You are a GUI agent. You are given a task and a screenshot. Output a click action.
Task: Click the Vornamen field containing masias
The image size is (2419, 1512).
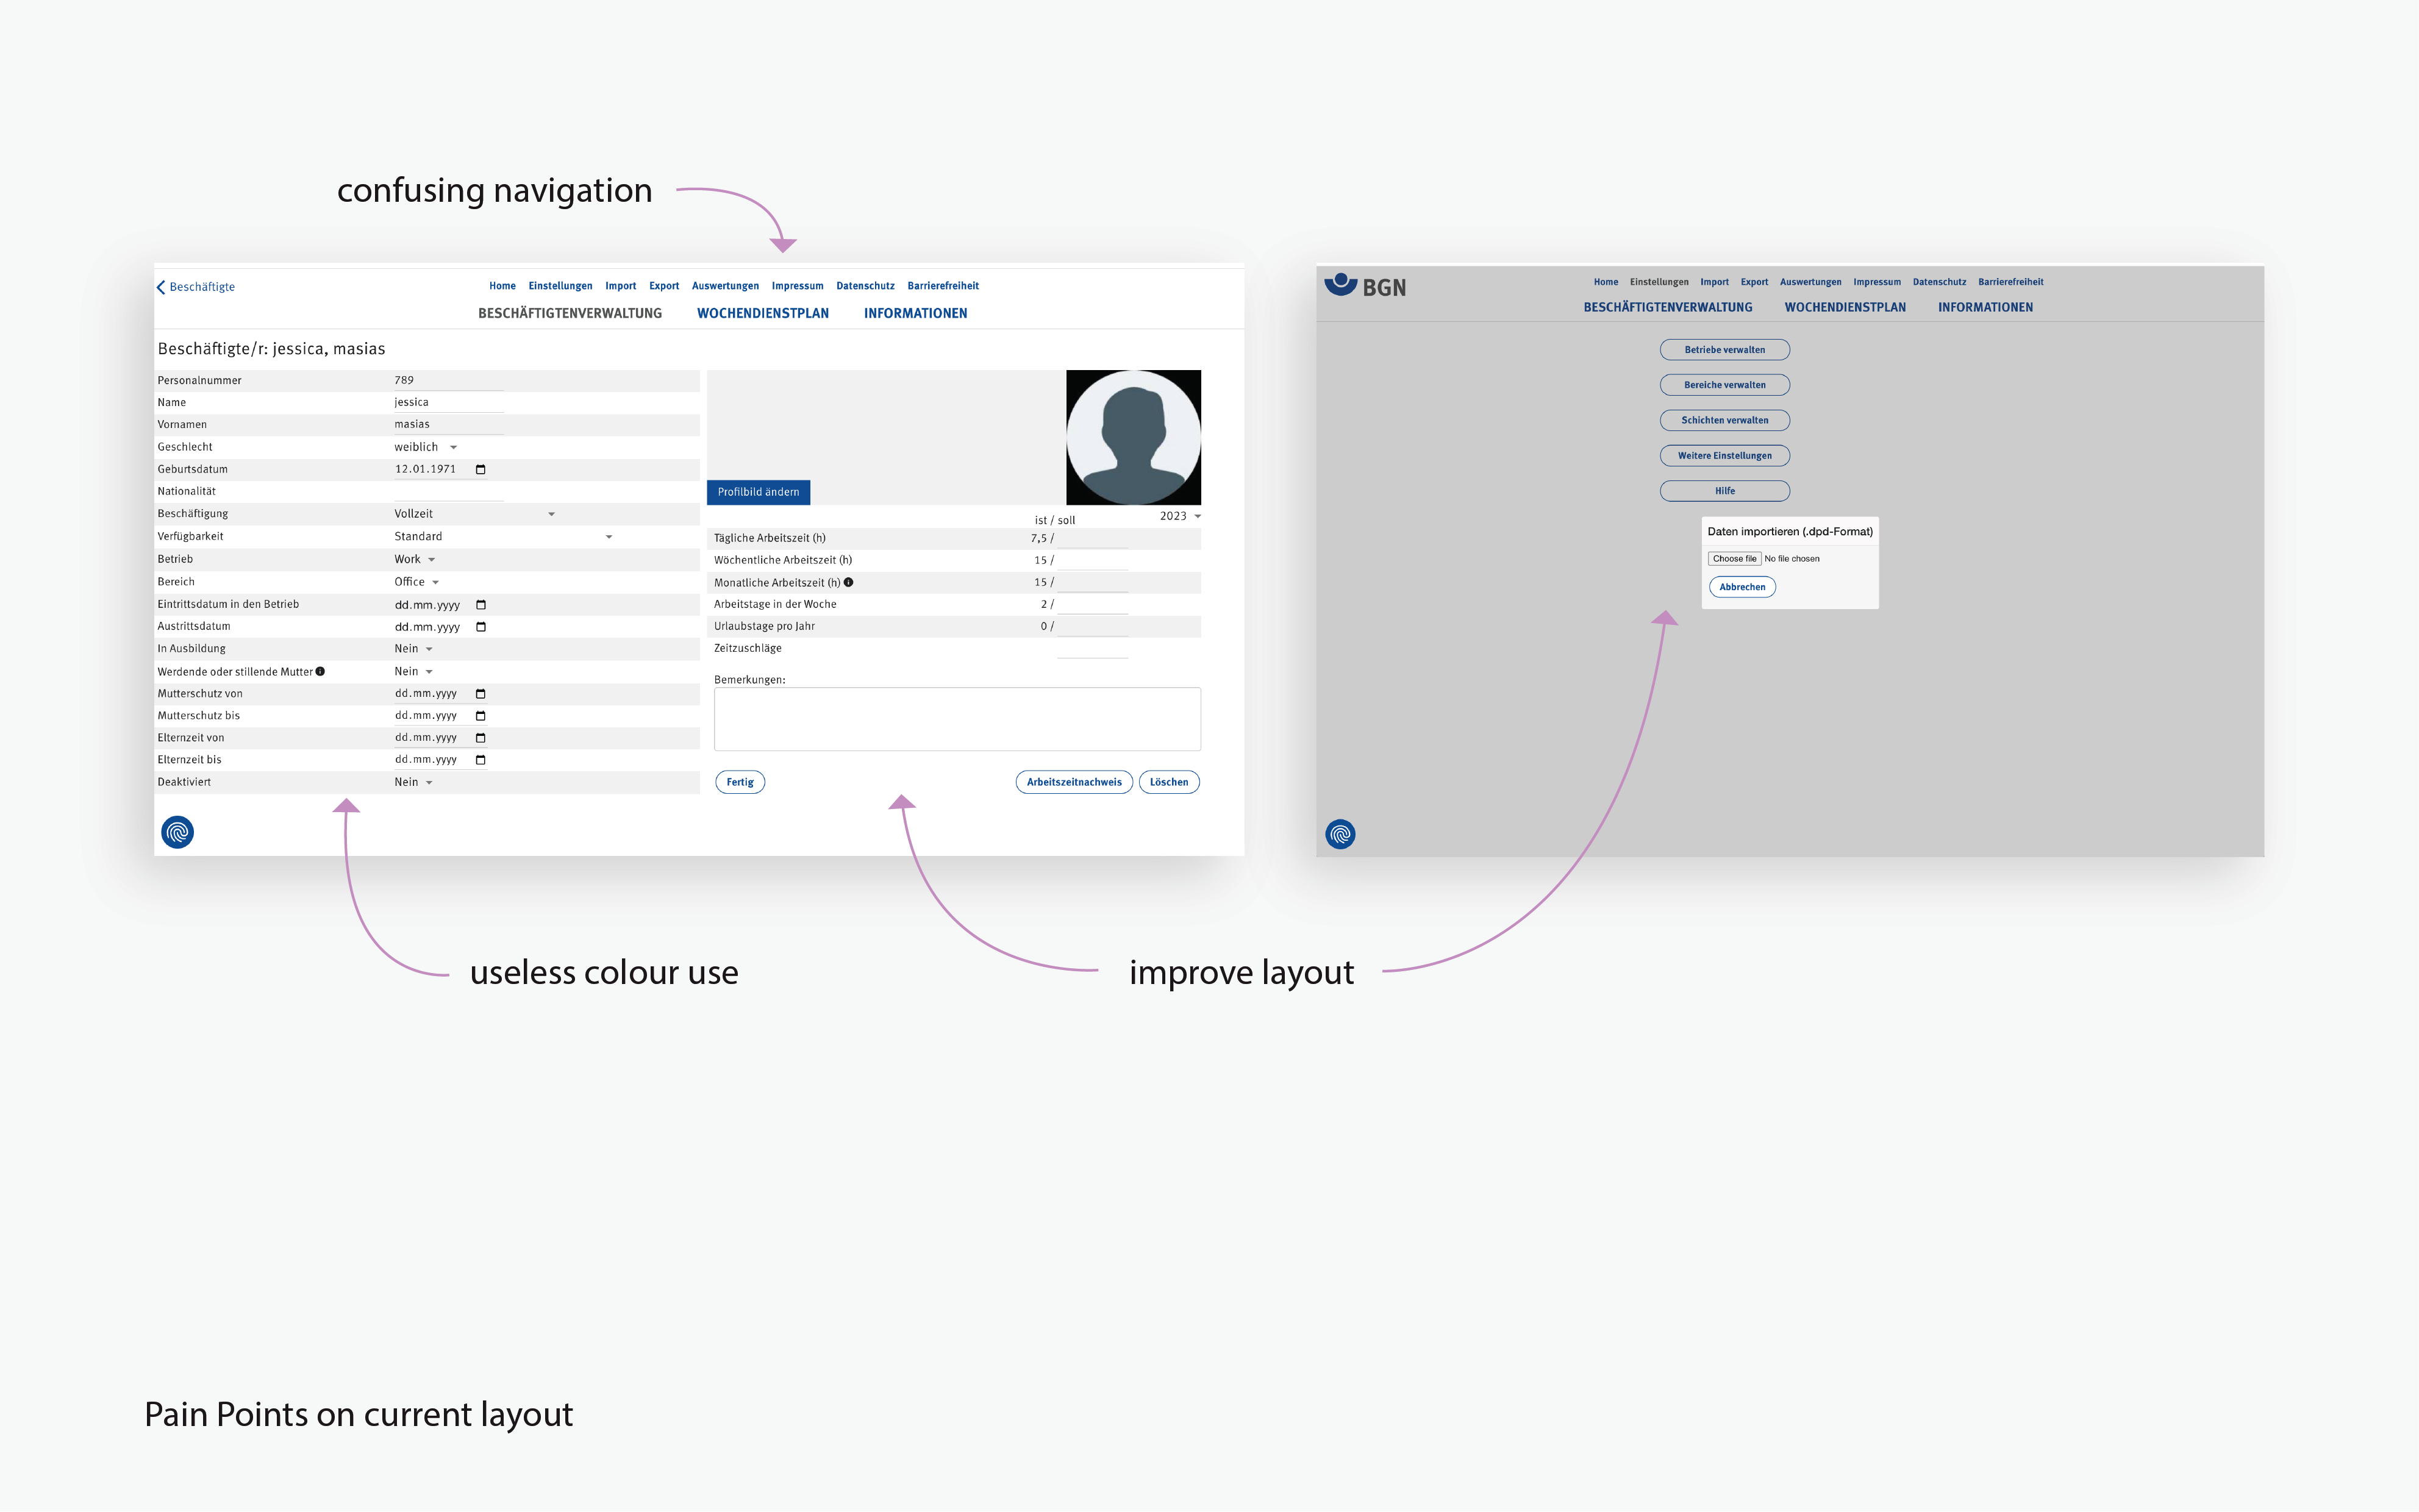coord(448,425)
